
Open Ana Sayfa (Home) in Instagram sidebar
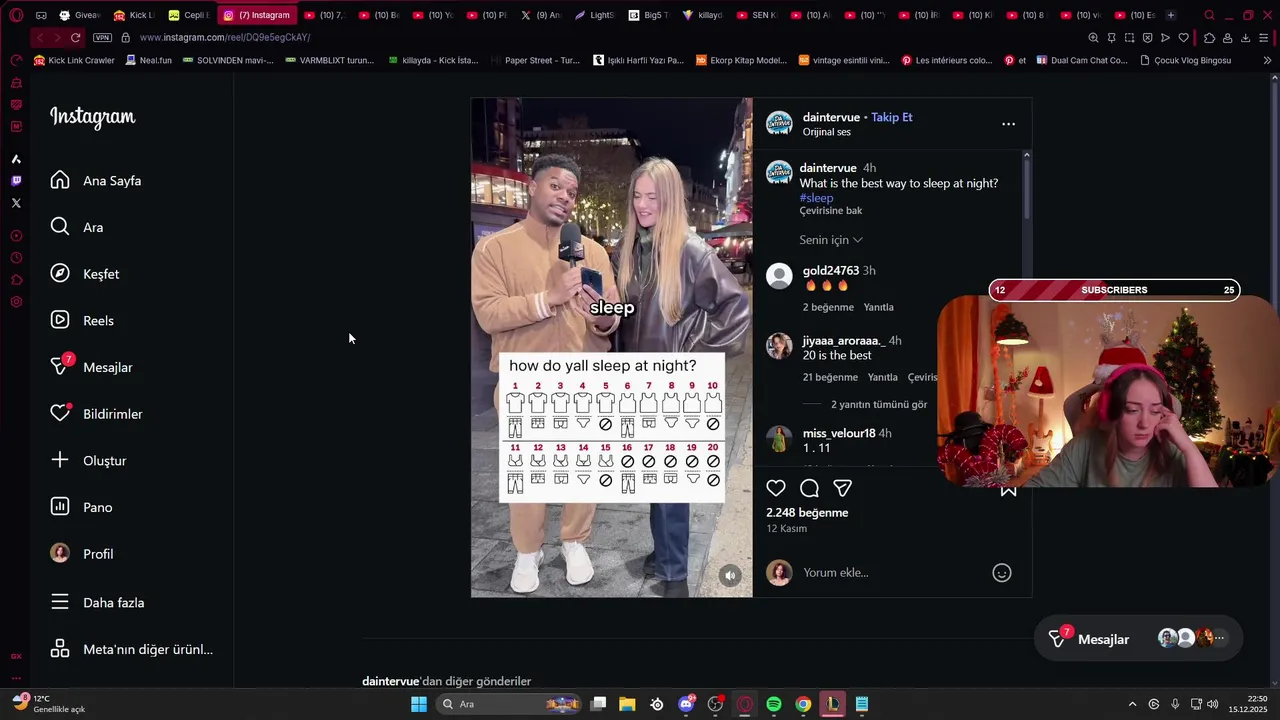tap(96, 181)
